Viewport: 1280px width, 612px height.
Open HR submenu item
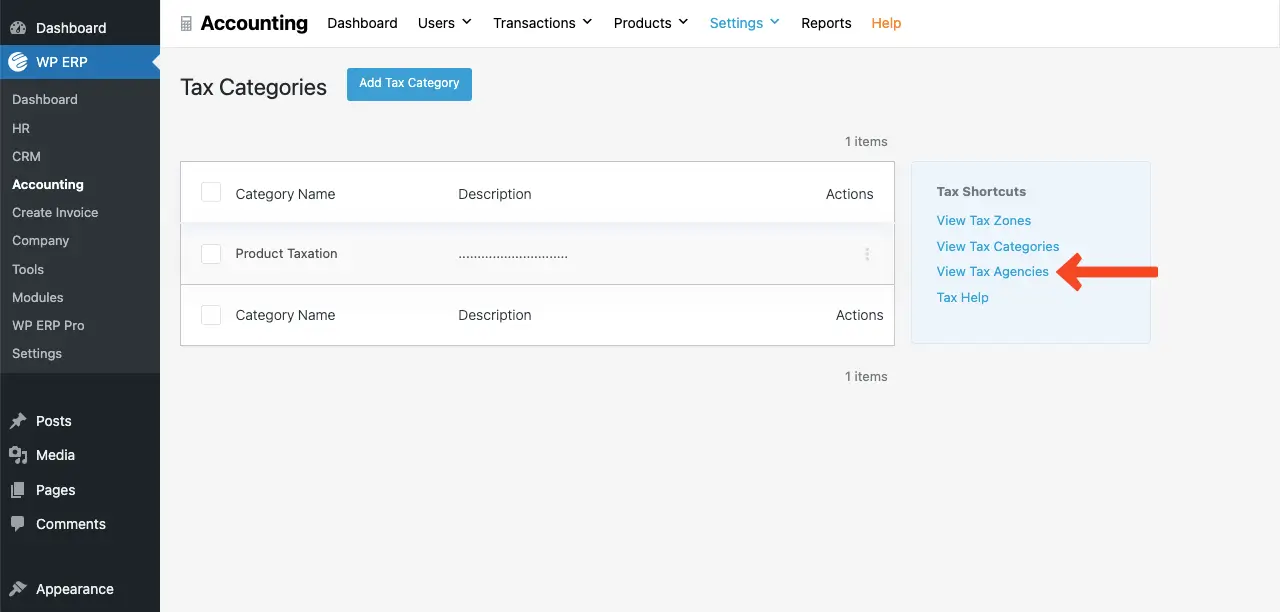(x=21, y=128)
